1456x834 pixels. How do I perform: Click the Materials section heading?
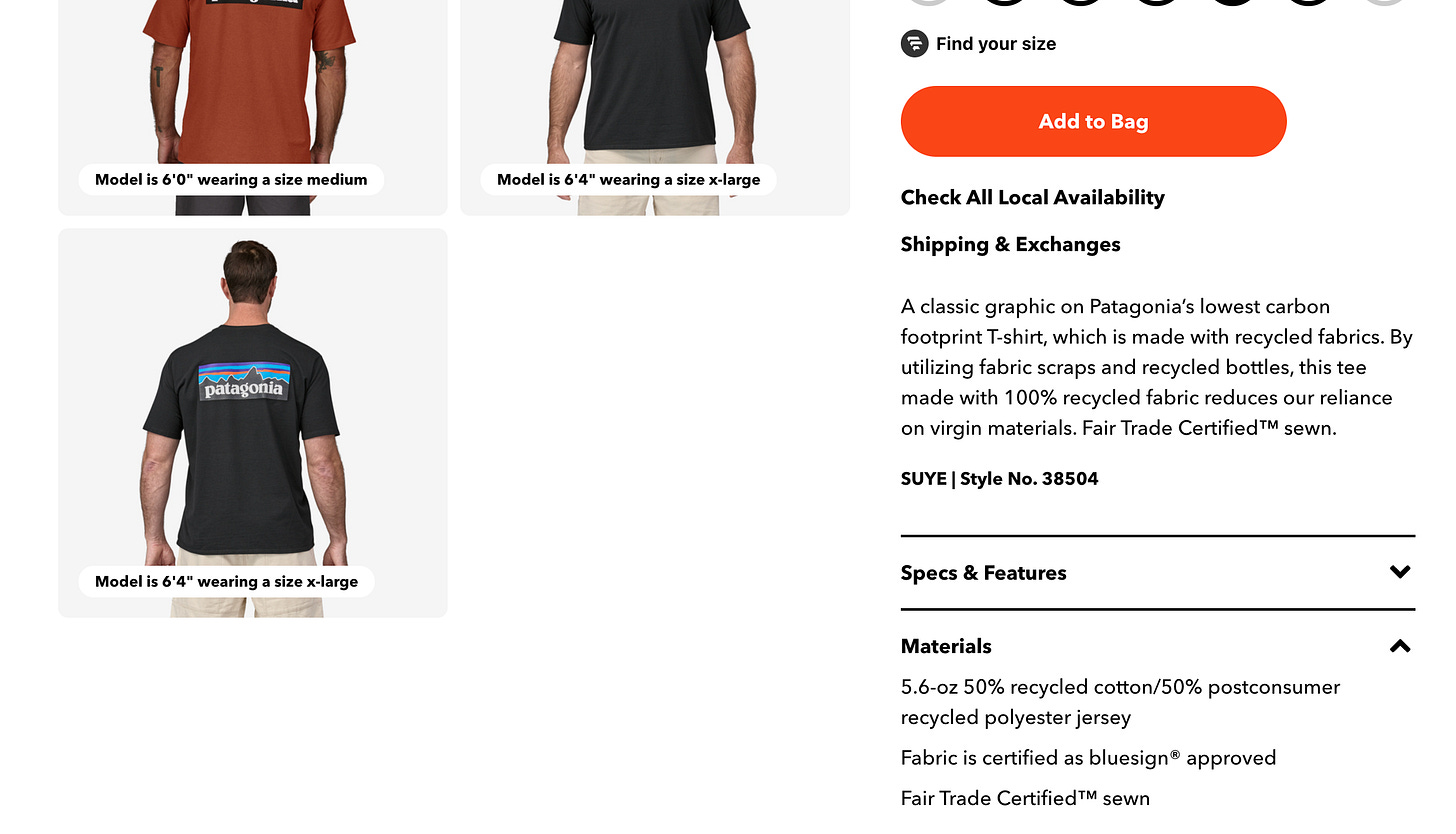(x=946, y=646)
